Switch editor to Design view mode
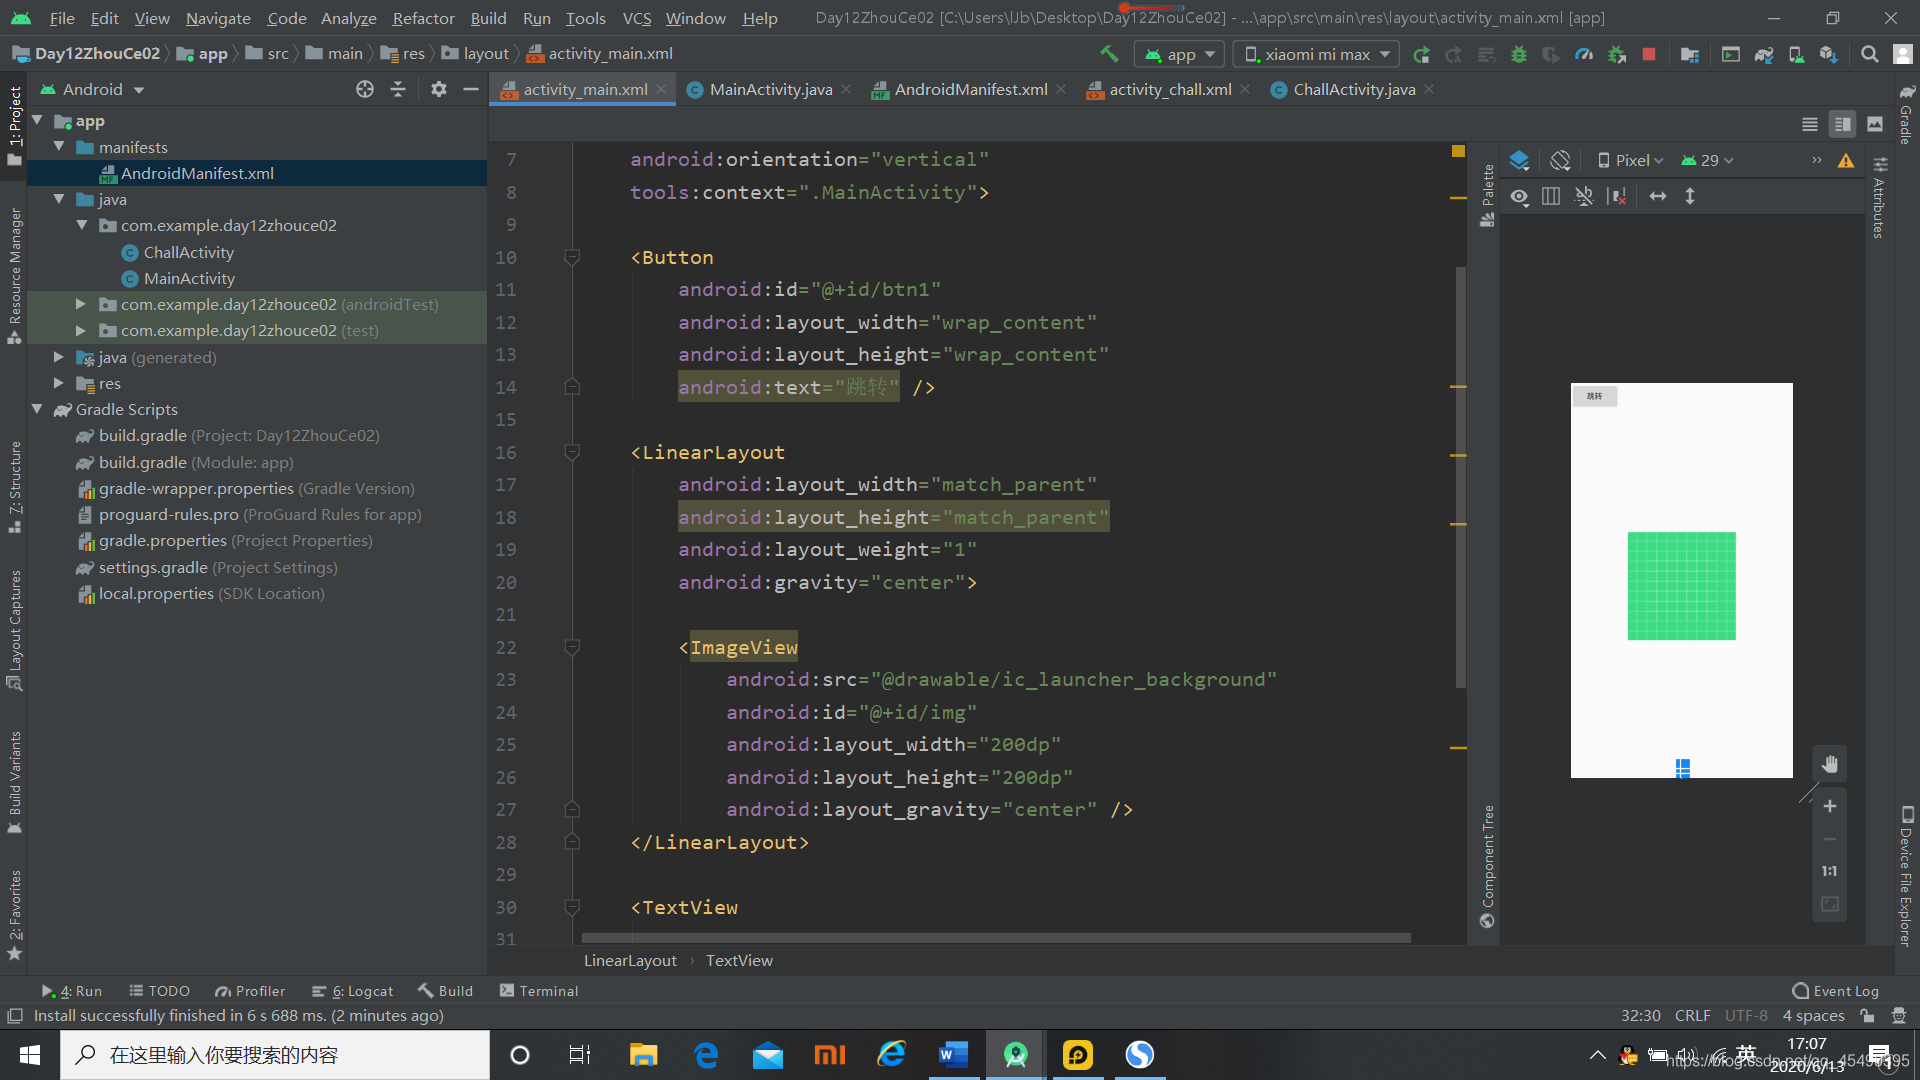 point(1875,124)
